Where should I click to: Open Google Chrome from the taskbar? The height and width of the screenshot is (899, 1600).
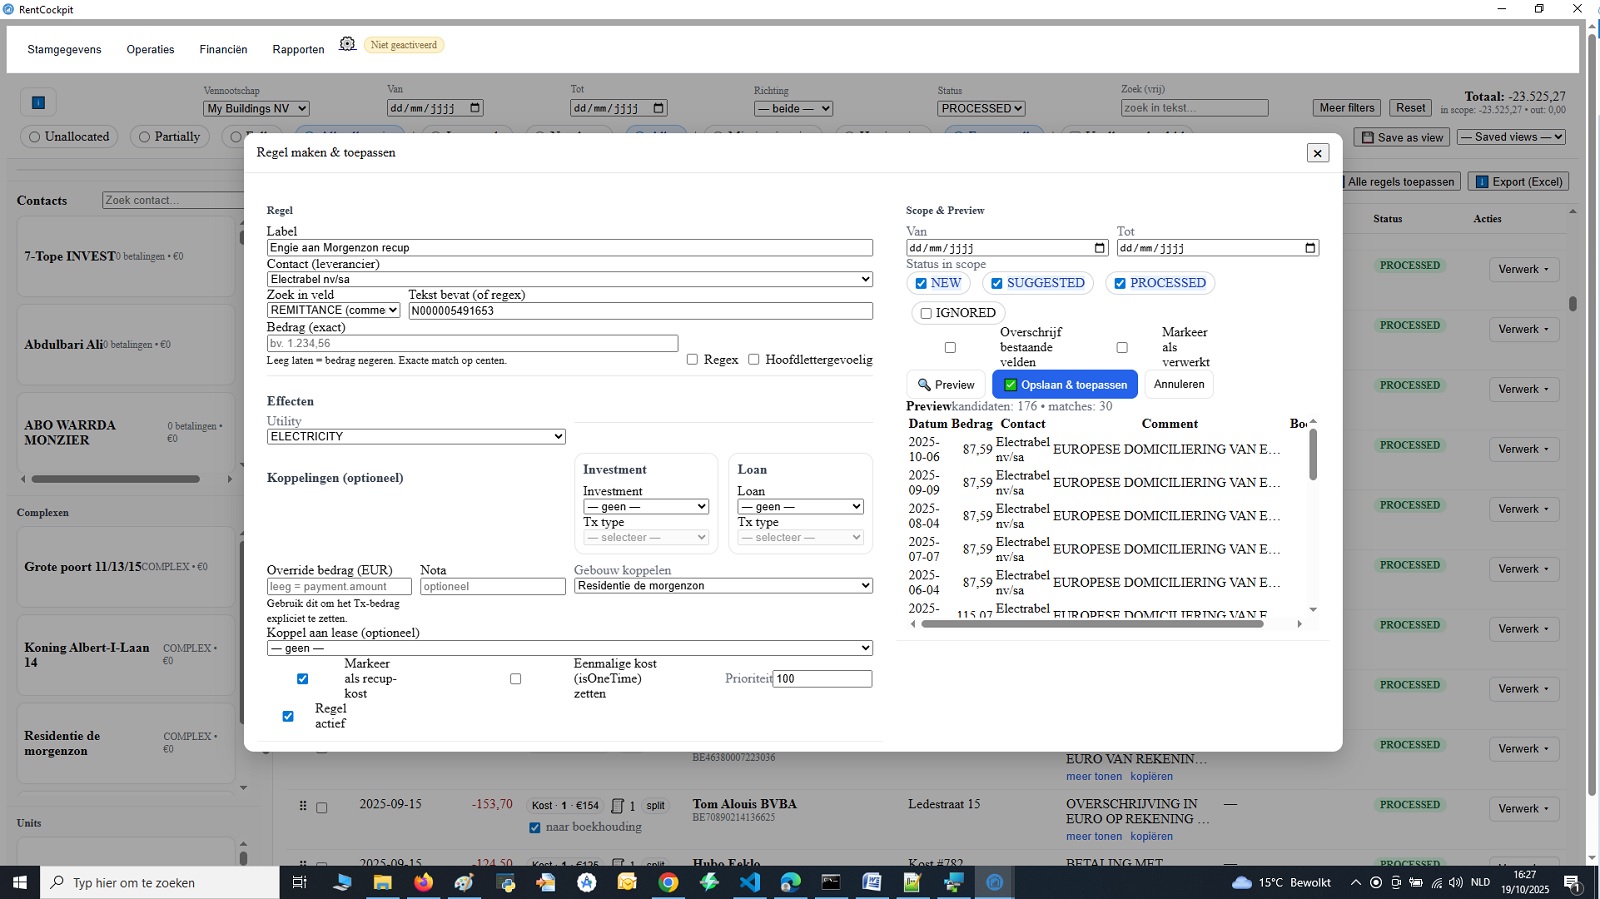668,882
